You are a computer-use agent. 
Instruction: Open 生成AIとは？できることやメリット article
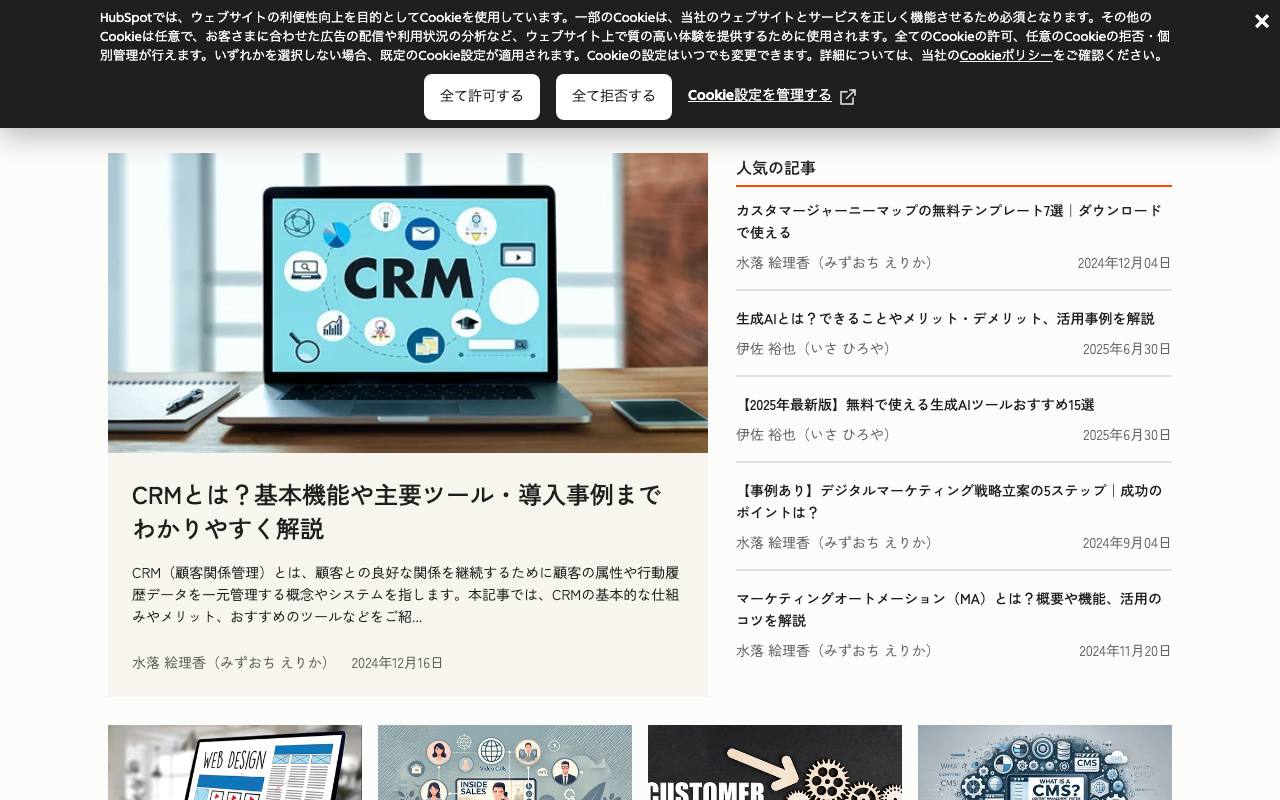[x=945, y=319]
